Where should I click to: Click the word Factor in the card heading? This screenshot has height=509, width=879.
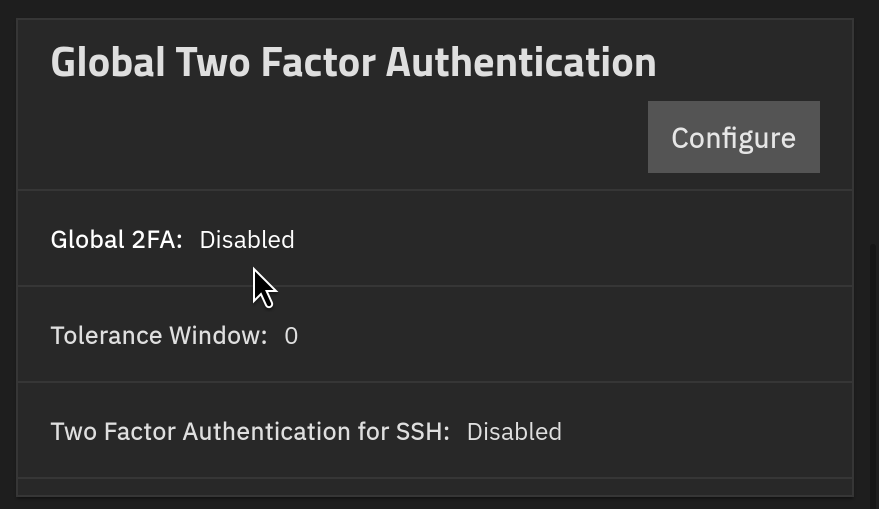tap(318, 62)
